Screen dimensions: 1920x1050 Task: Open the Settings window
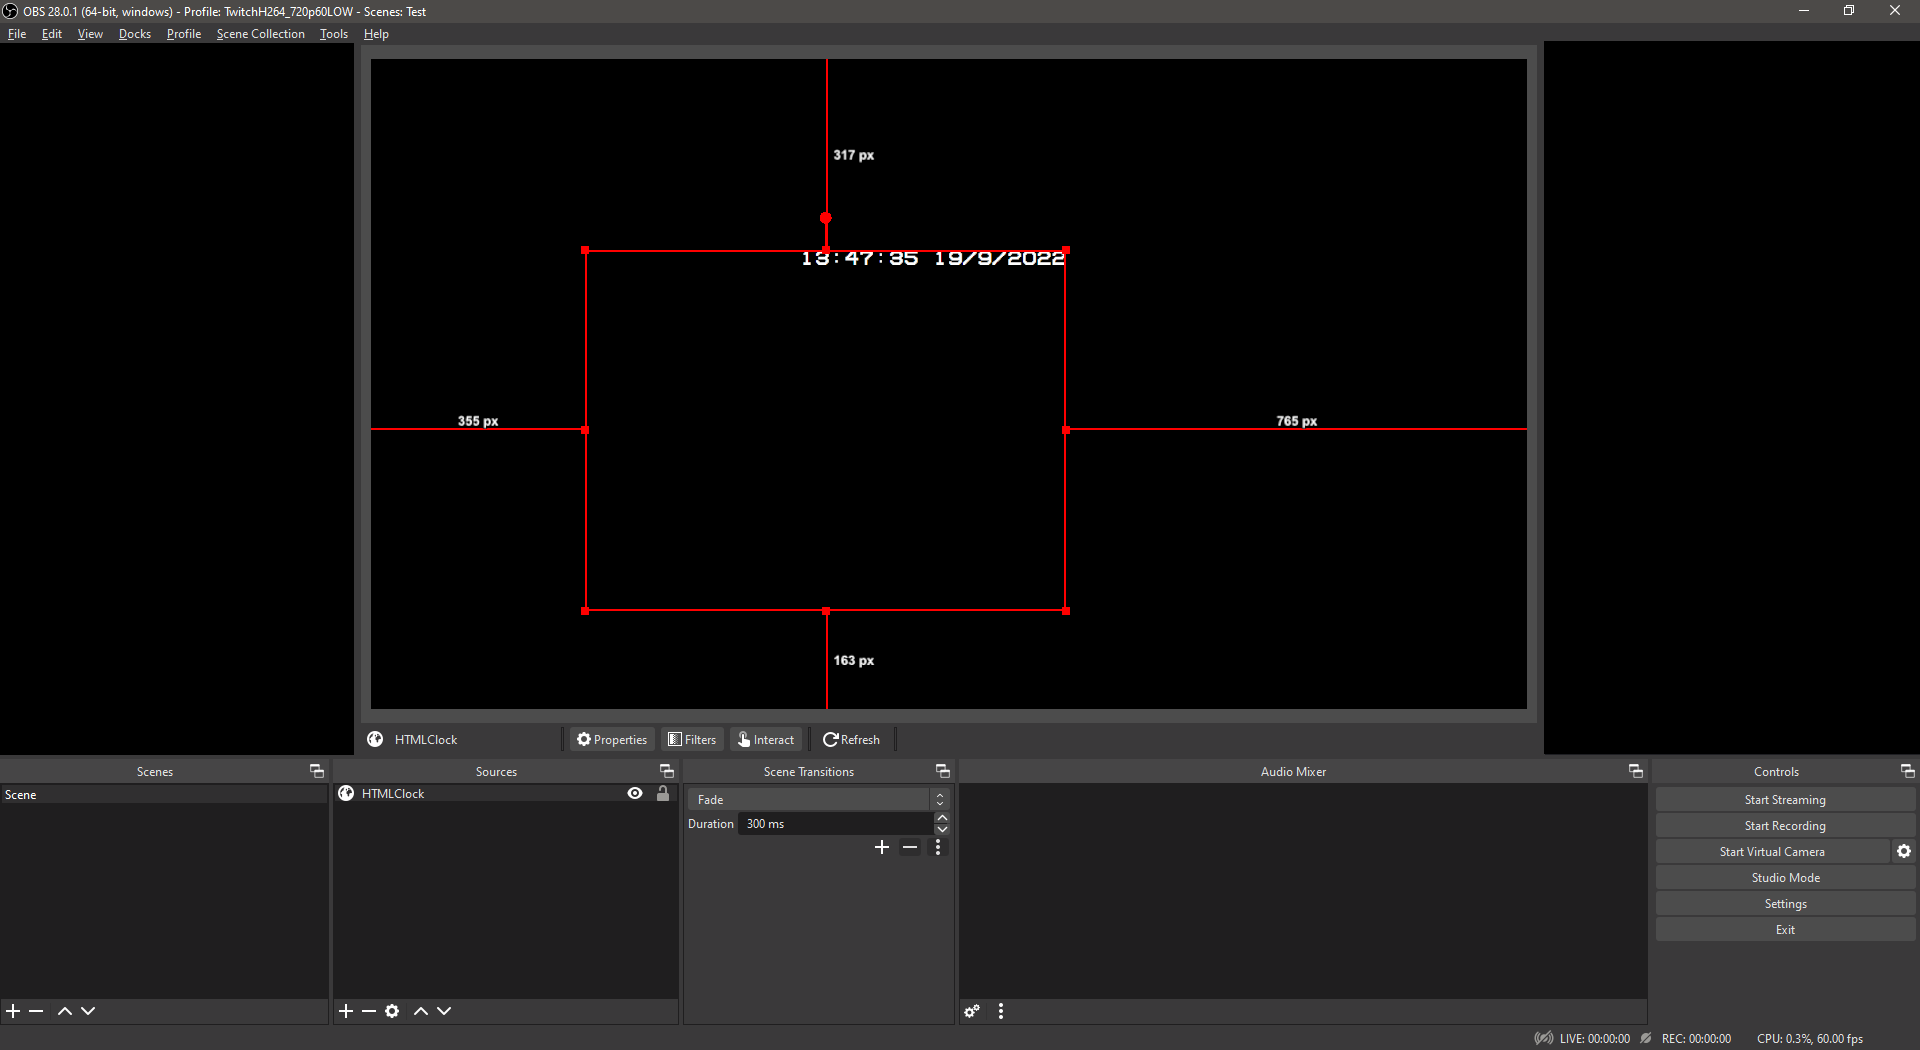[x=1785, y=903]
